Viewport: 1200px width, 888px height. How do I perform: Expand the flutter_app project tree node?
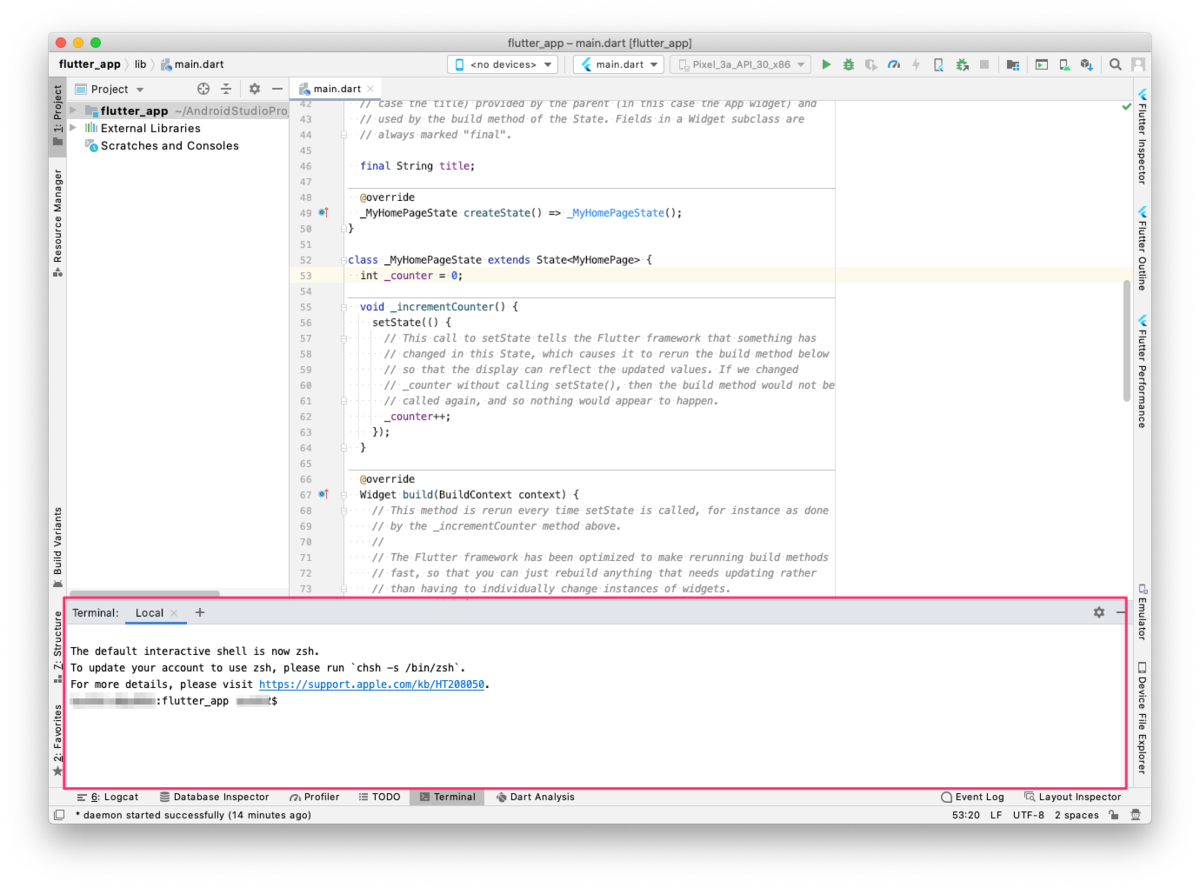74,111
